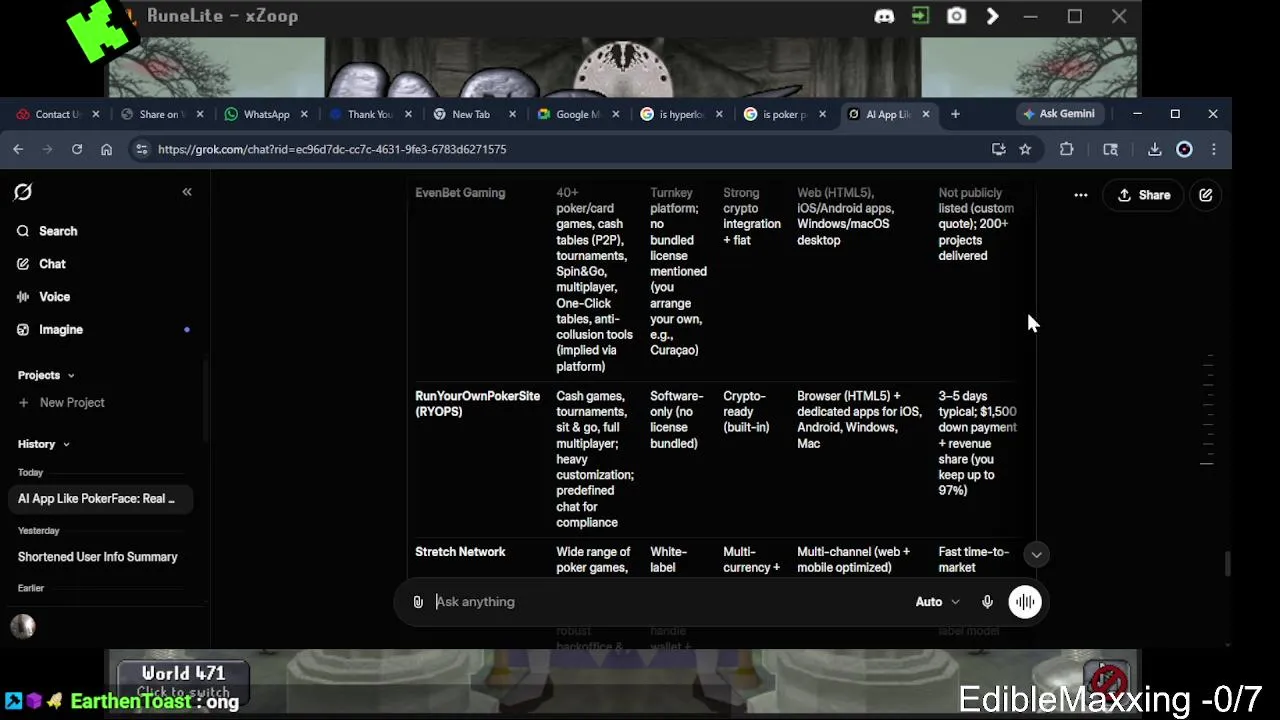Jump to bottom with down-arrow button

1036,555
